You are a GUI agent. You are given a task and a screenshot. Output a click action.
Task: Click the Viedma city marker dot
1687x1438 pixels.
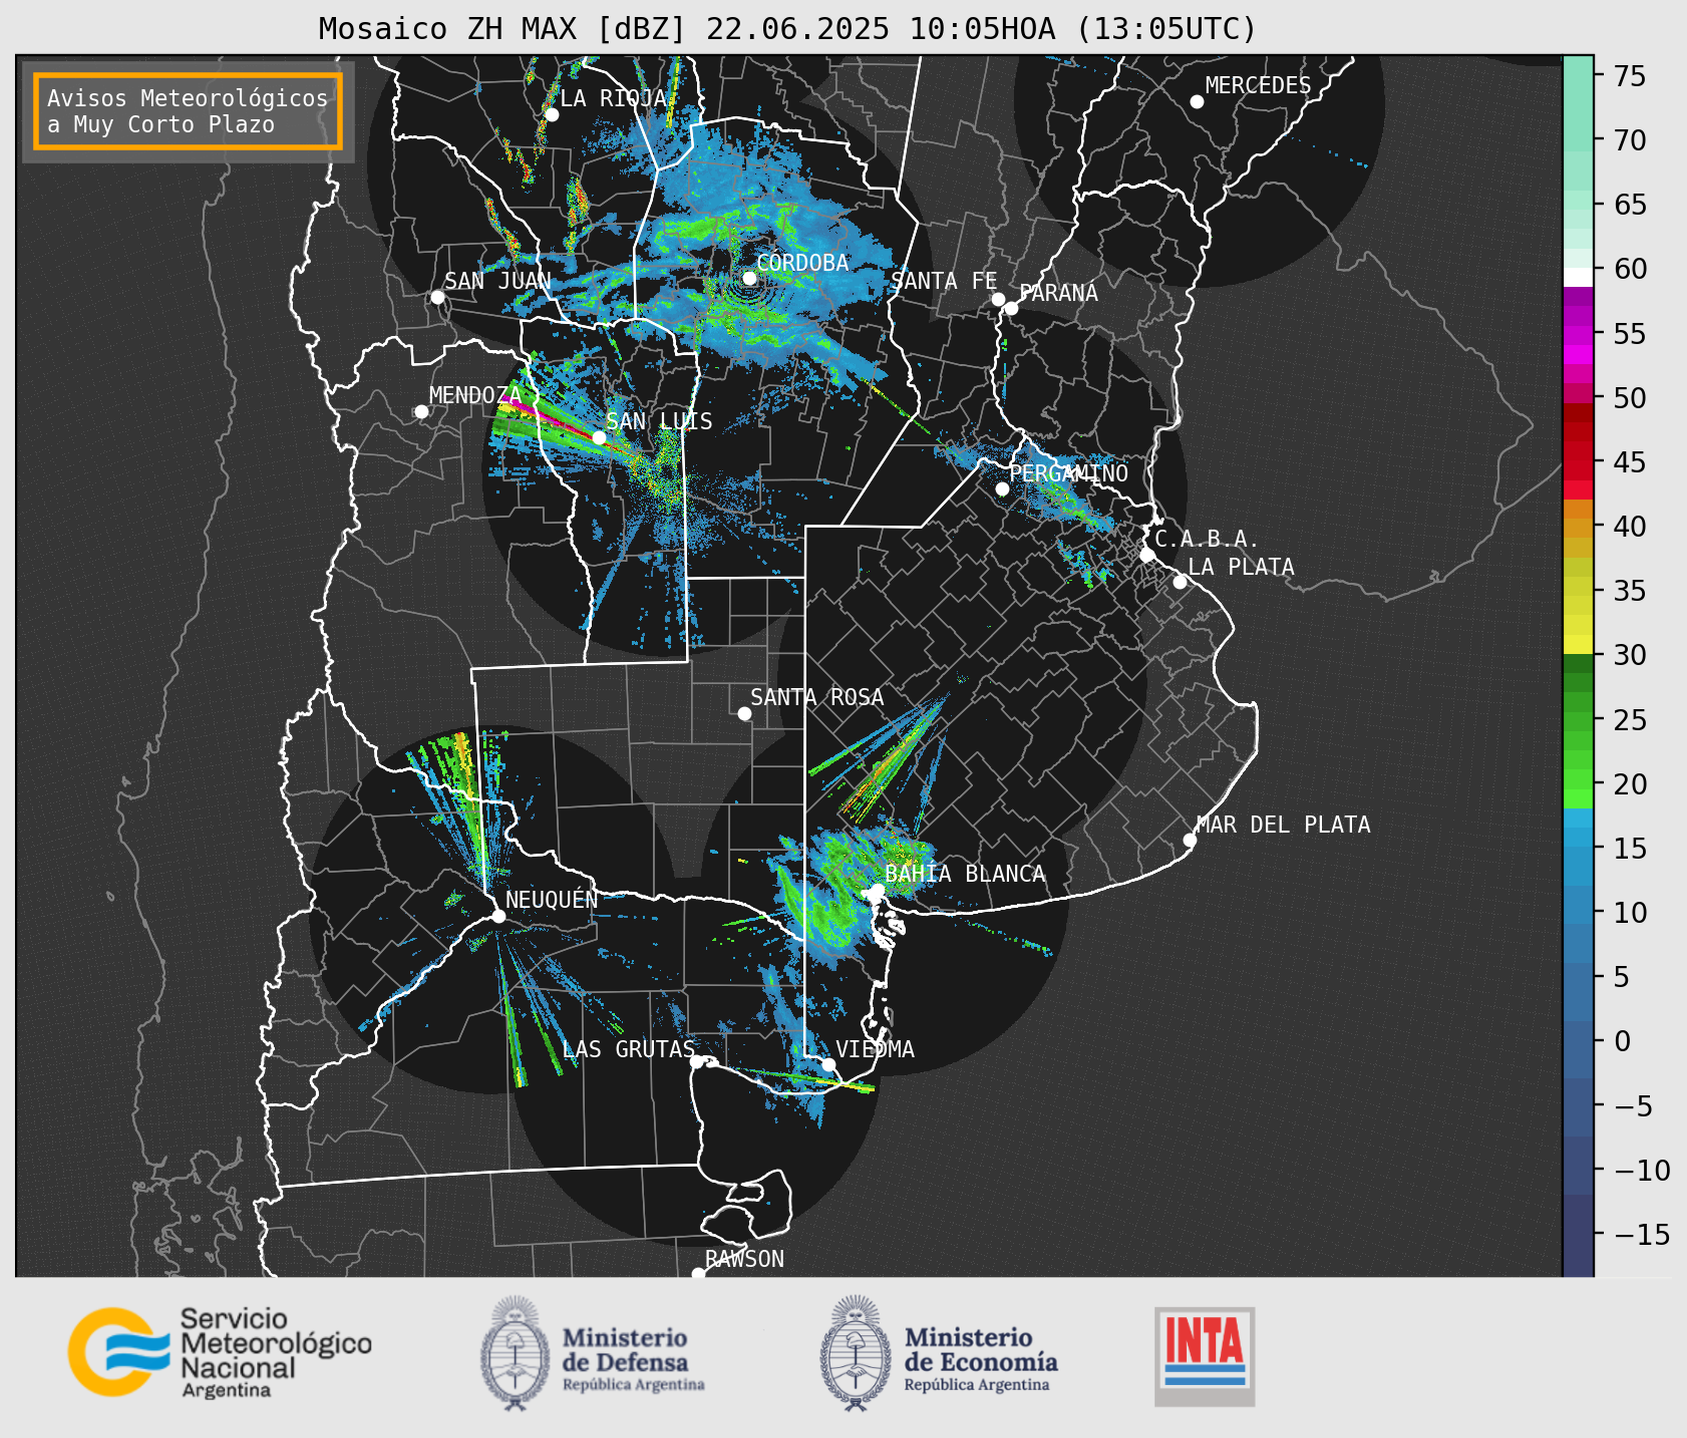828,1065
